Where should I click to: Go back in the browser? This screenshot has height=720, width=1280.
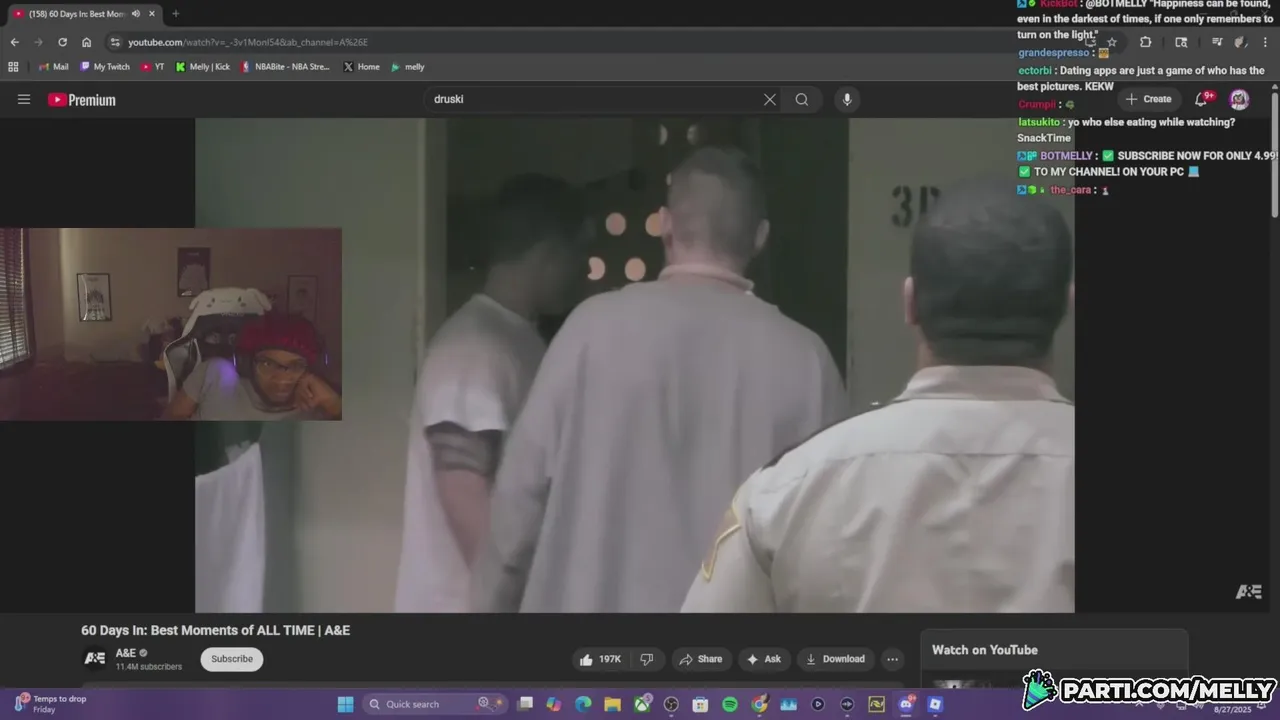point(14,42)
